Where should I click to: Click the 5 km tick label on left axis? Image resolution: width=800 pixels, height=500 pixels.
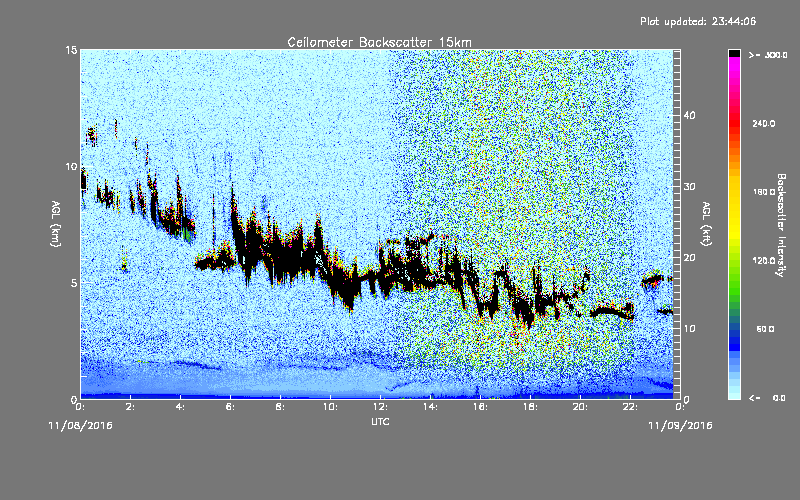(x=73, y=283)
